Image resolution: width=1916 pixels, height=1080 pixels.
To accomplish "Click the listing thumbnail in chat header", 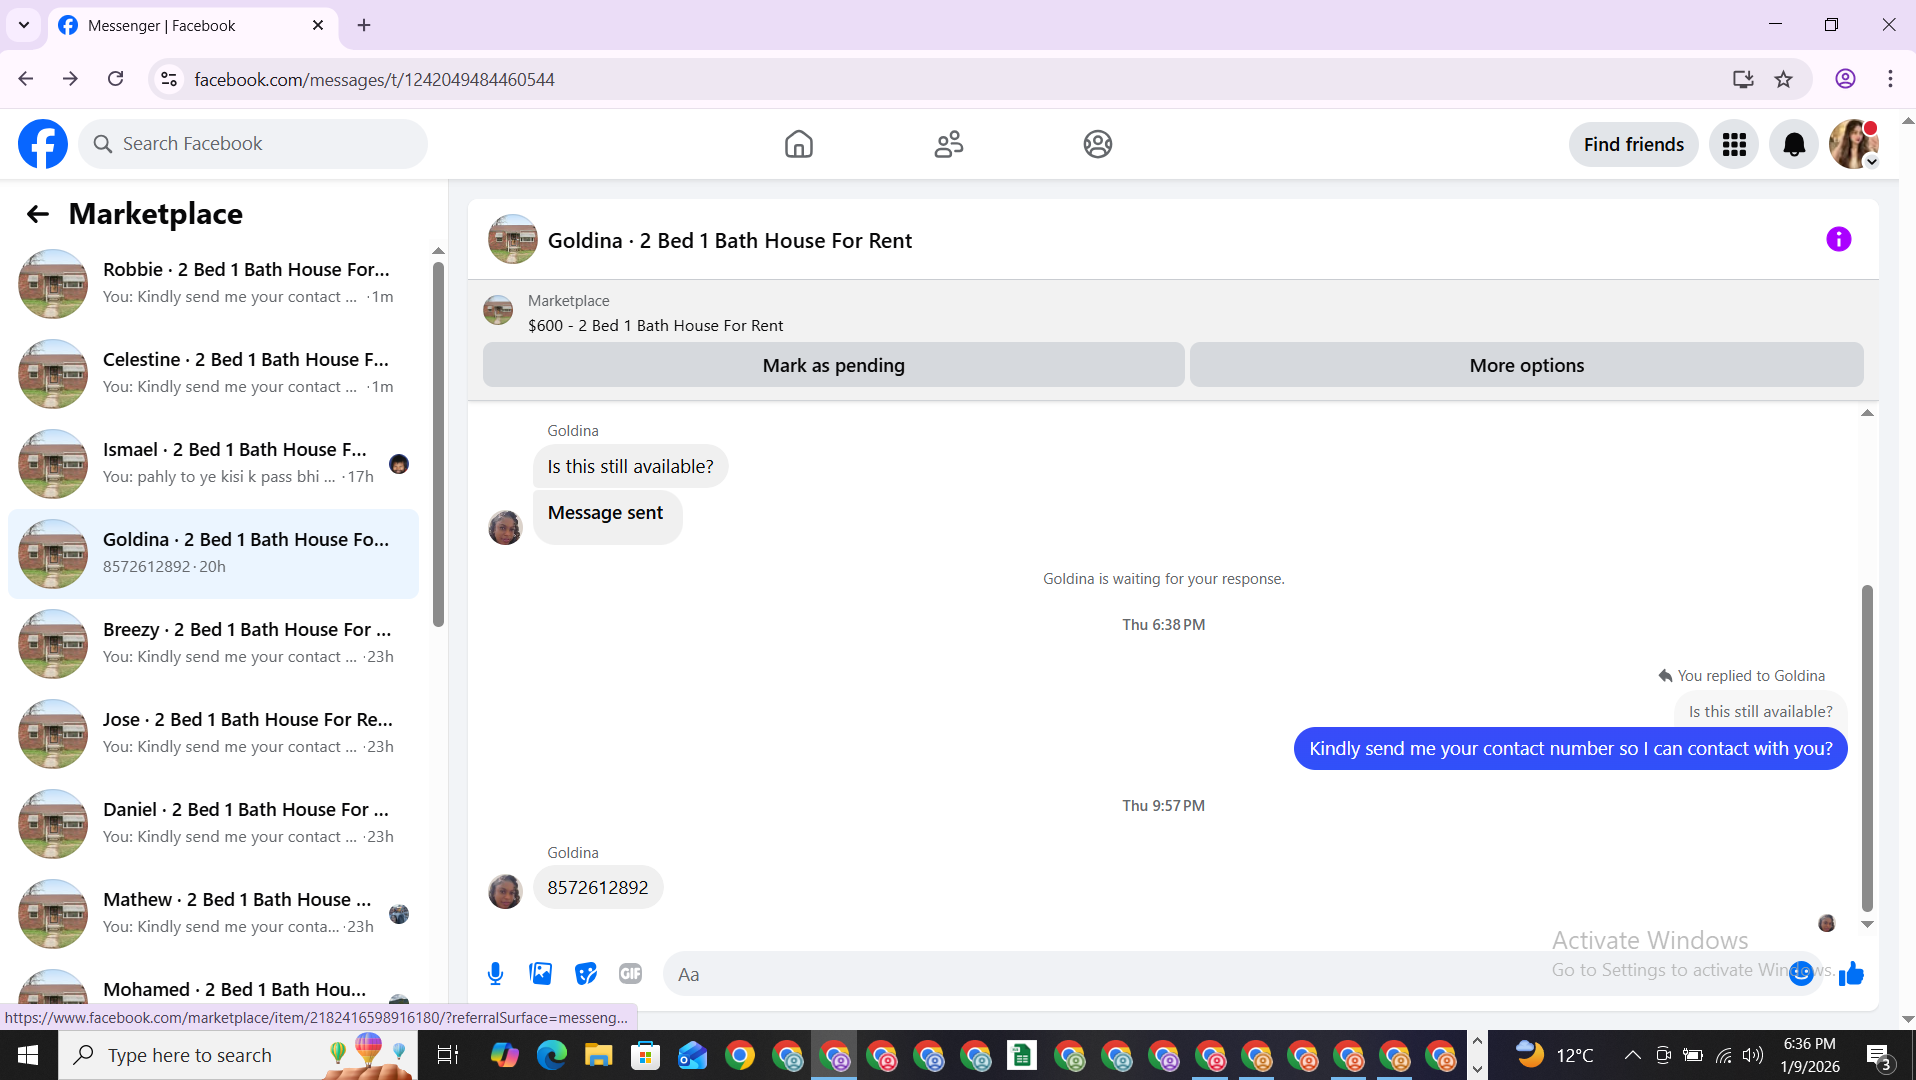I will pos(512,239).
